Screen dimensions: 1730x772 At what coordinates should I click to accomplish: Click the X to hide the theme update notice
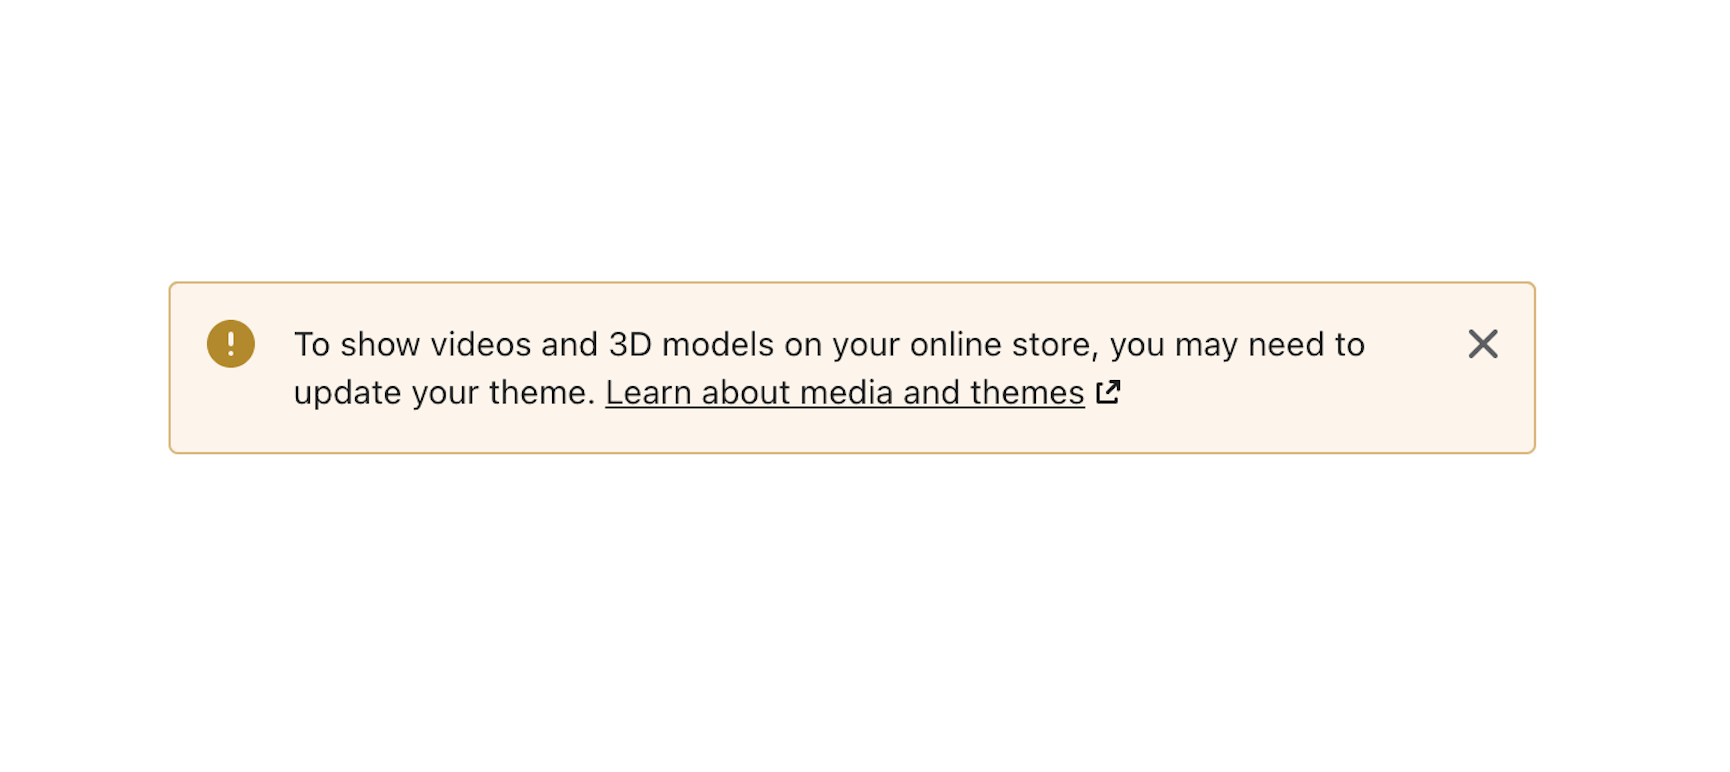pos(1482,344)
